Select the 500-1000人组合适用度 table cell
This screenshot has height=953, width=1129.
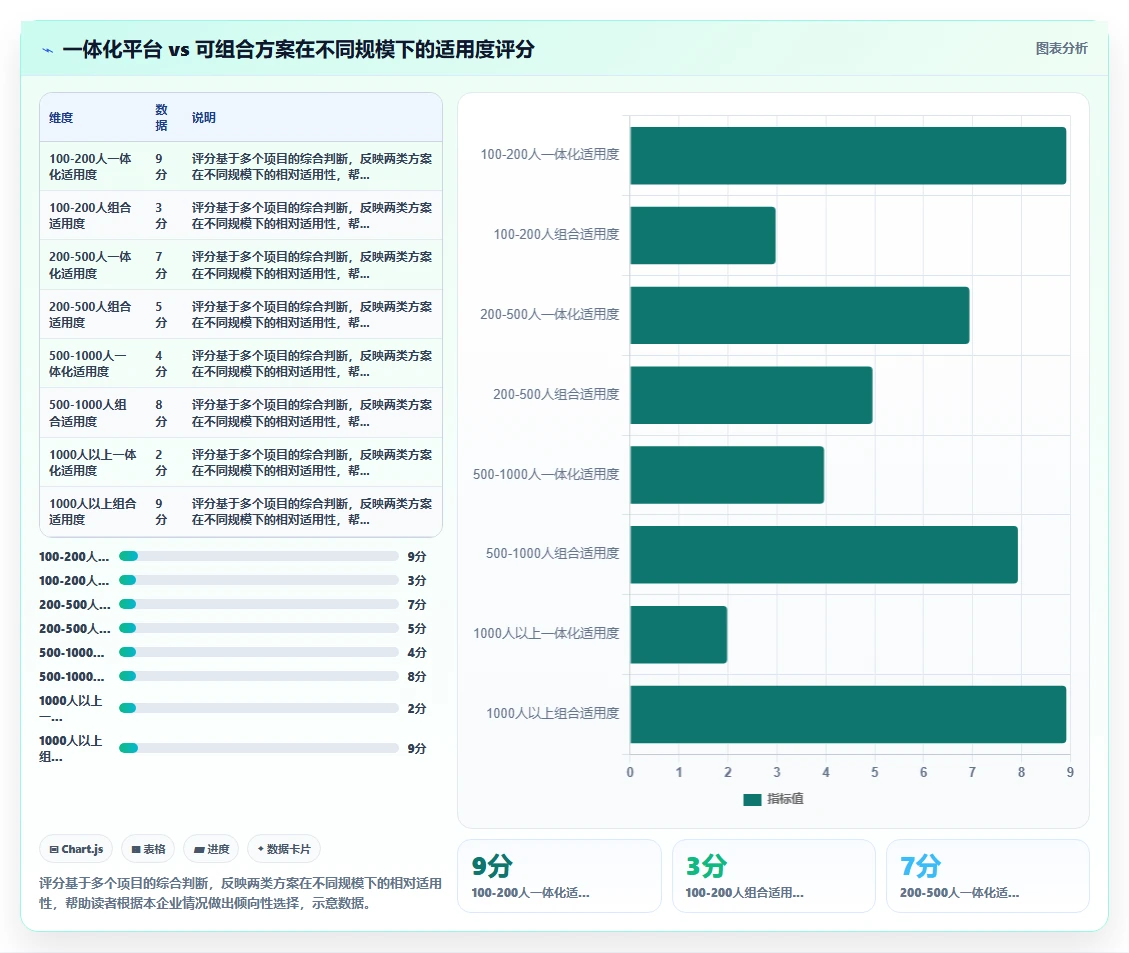tap(92, 413)
